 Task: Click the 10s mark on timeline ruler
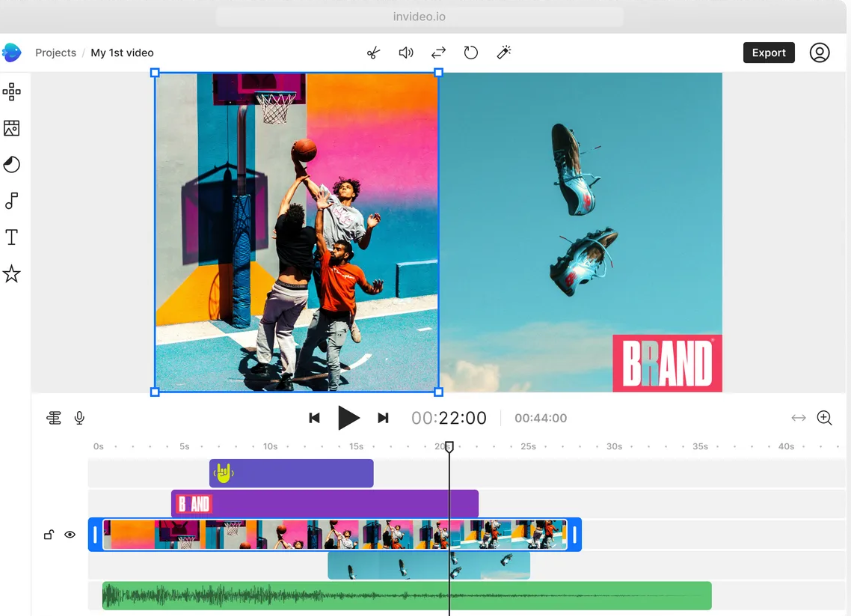click(270, 447)
